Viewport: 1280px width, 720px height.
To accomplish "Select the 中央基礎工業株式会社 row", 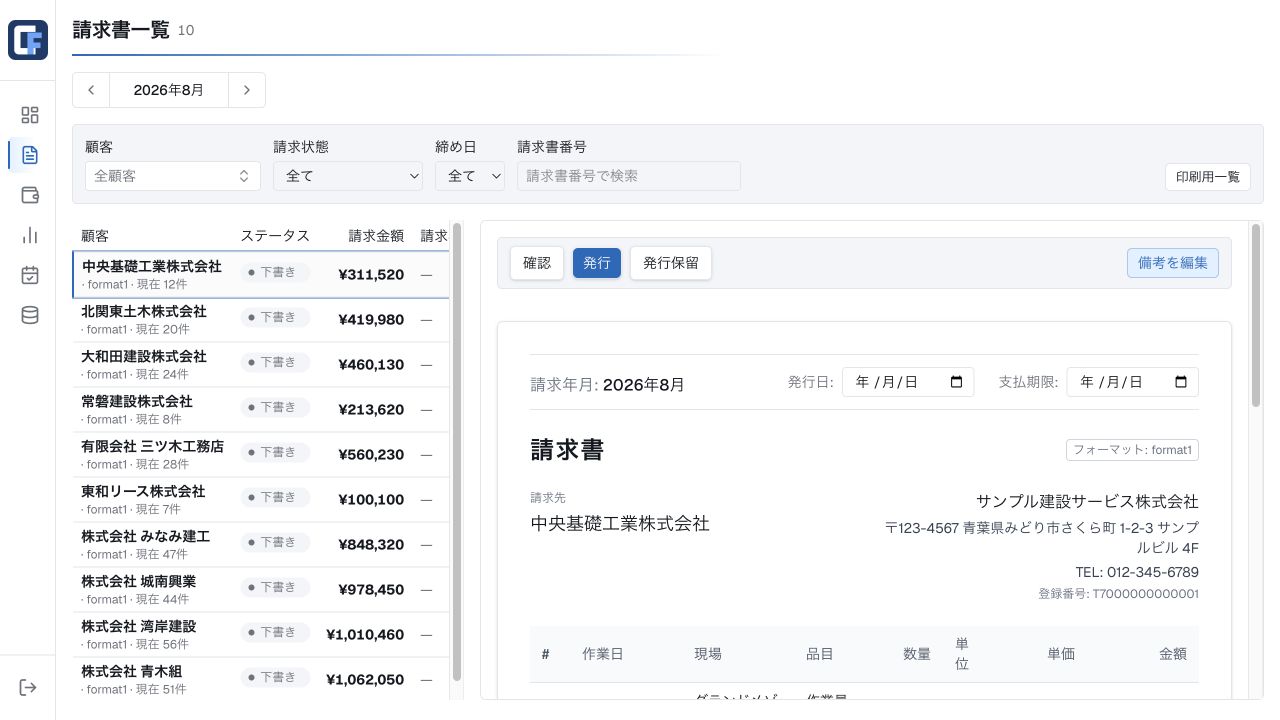I will (261, 275).
